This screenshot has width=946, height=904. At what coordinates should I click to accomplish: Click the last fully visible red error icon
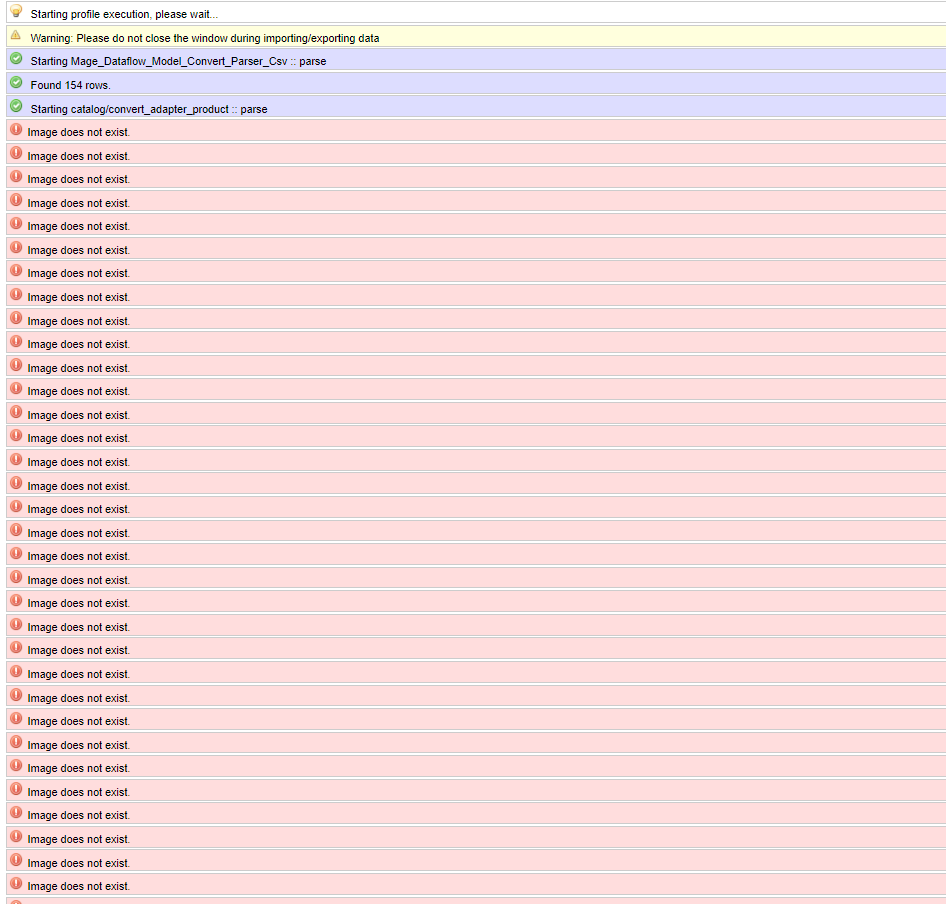(x=16, y=883)
